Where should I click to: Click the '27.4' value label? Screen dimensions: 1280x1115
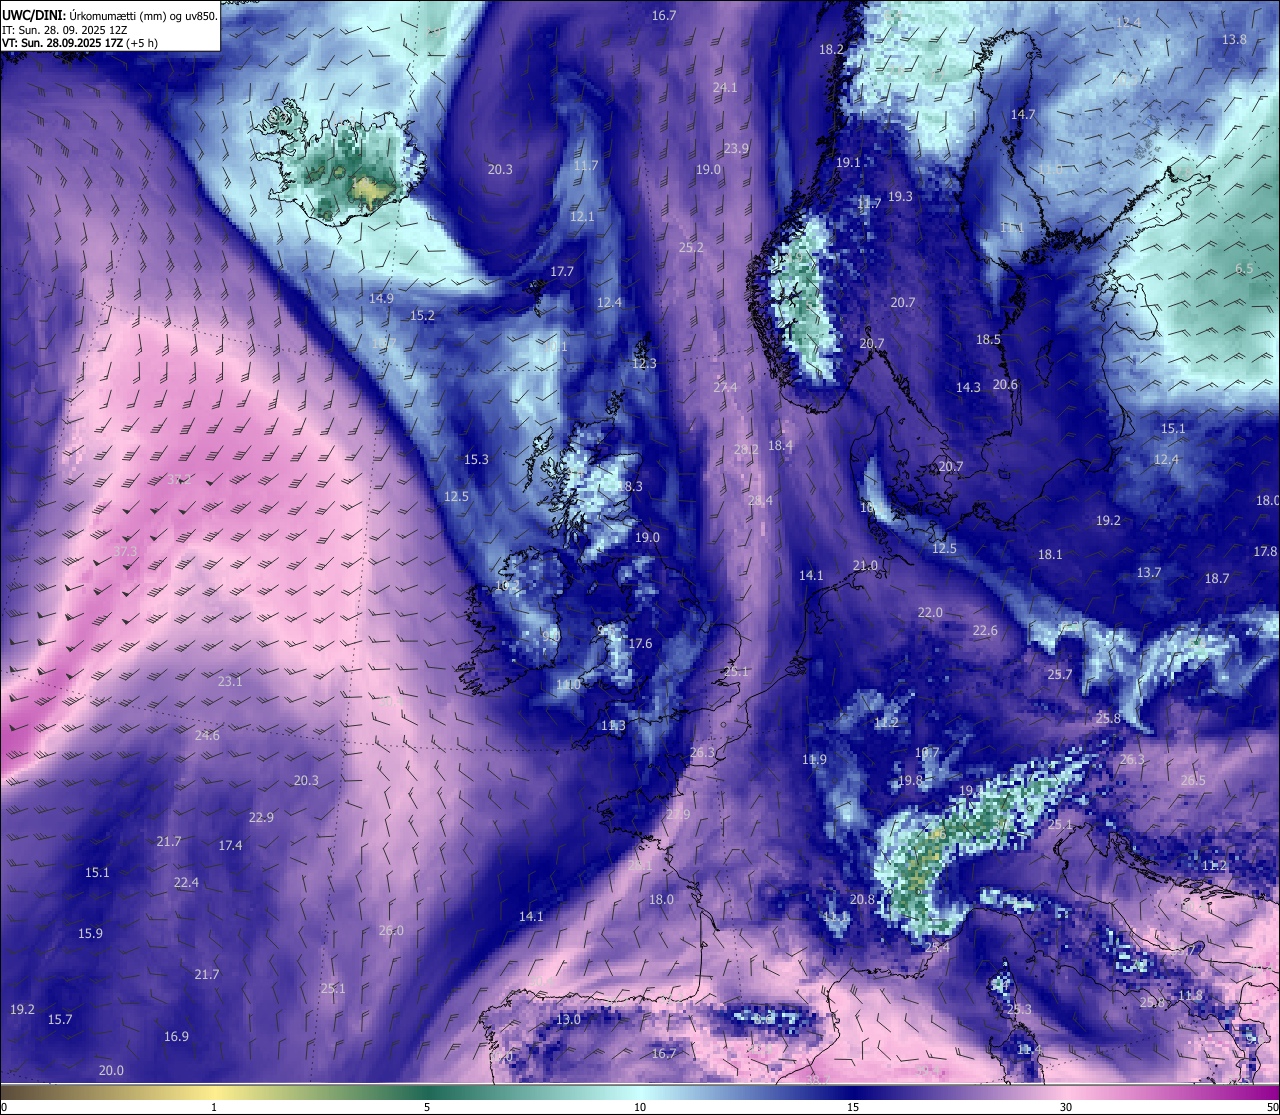pyautogui.click(x=725, y=386)
